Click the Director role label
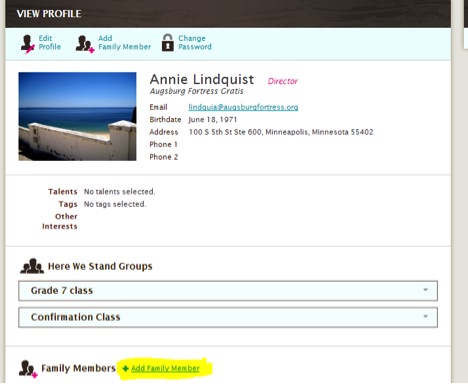 coord(283,81)
